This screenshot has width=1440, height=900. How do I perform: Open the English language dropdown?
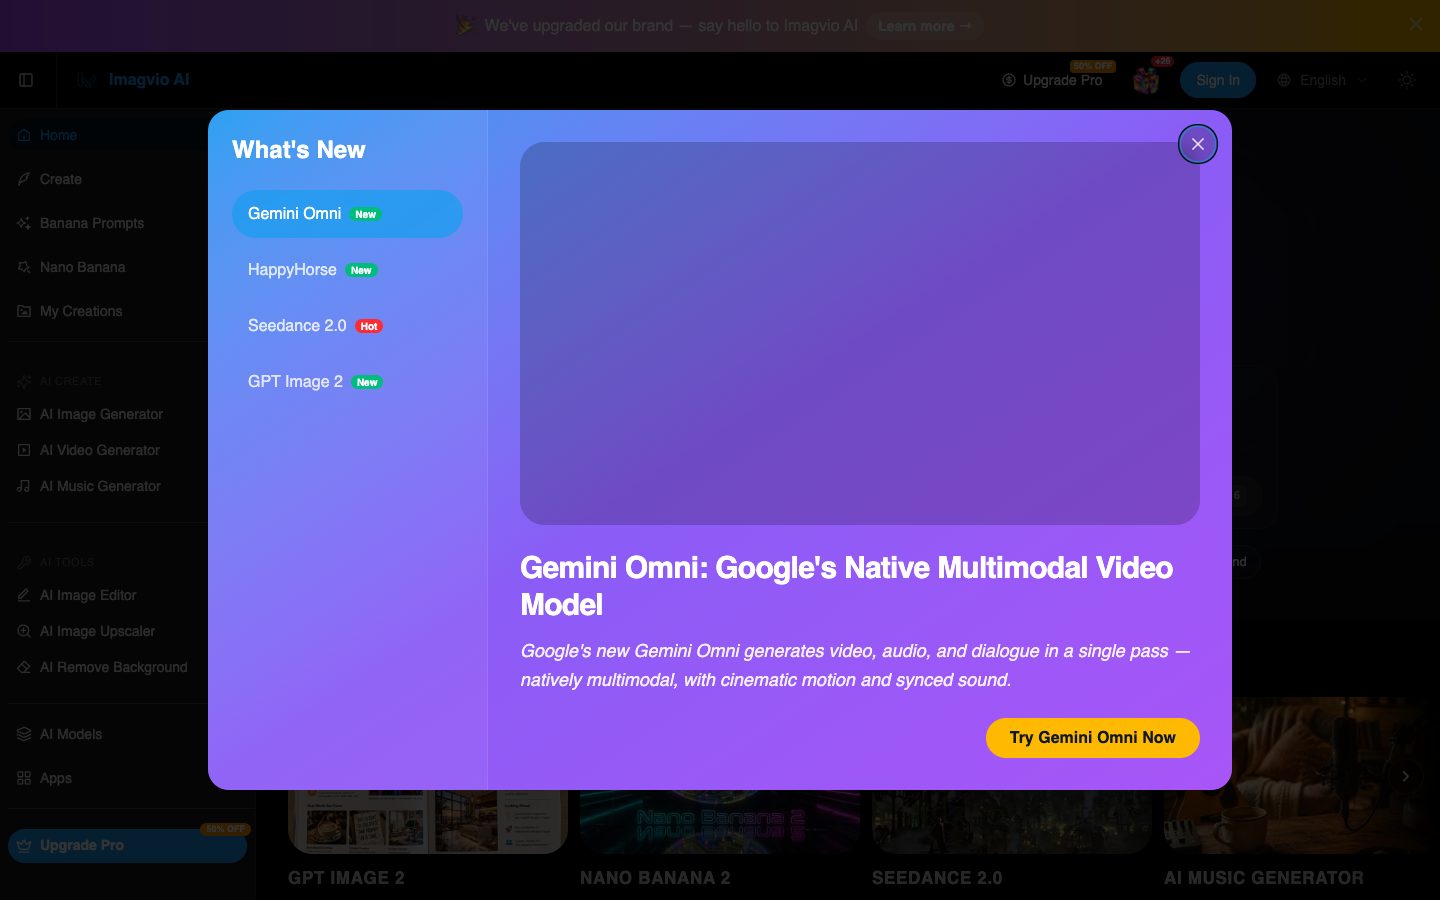click(1322, 80)
